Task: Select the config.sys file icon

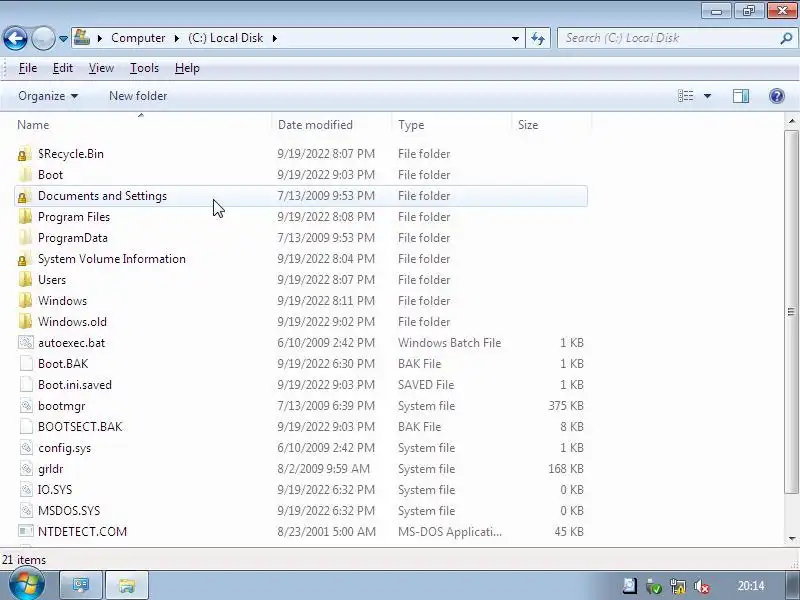Action: click(26, 448)
